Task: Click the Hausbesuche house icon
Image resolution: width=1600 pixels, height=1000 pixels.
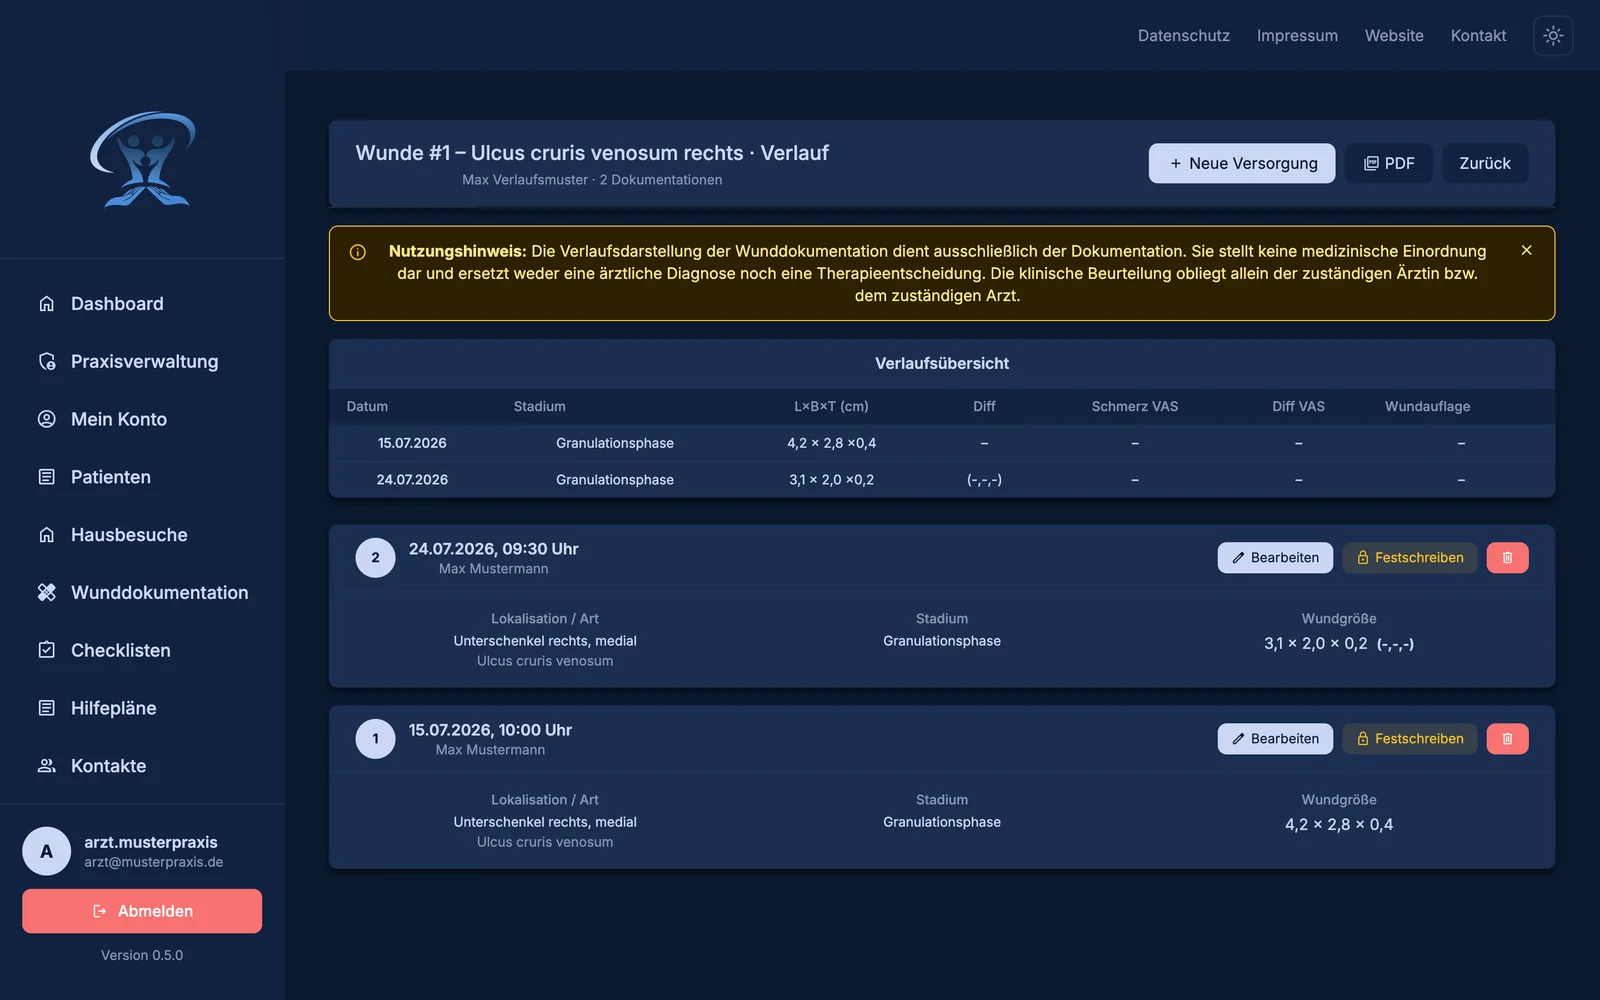Action: click(46, 535)
